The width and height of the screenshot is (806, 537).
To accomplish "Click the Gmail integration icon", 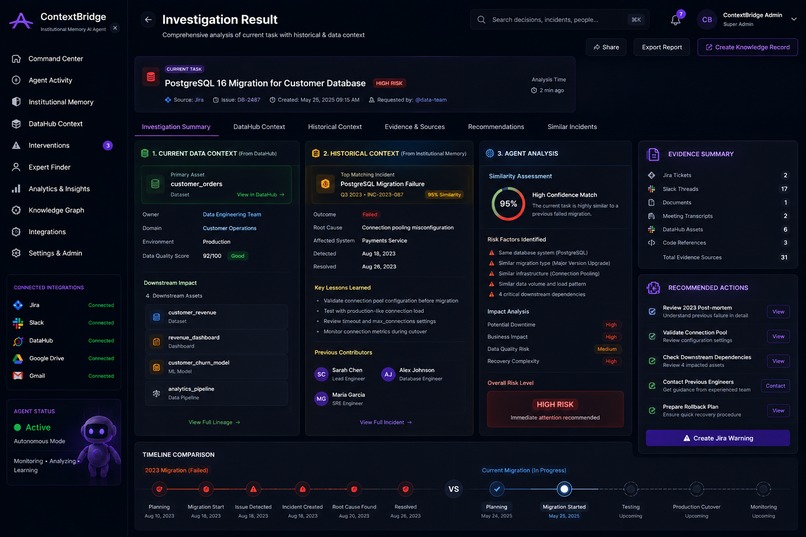I will click(18, 376).
